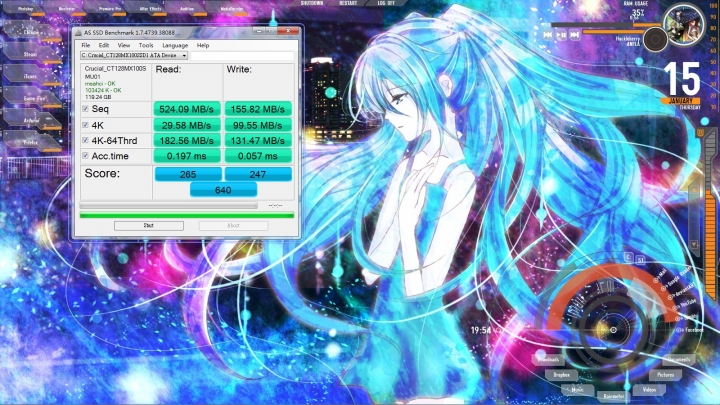Viewport: 720px width, 405px height.
Task: Skip to next track in music player
Action: click(x=574, y=34)
